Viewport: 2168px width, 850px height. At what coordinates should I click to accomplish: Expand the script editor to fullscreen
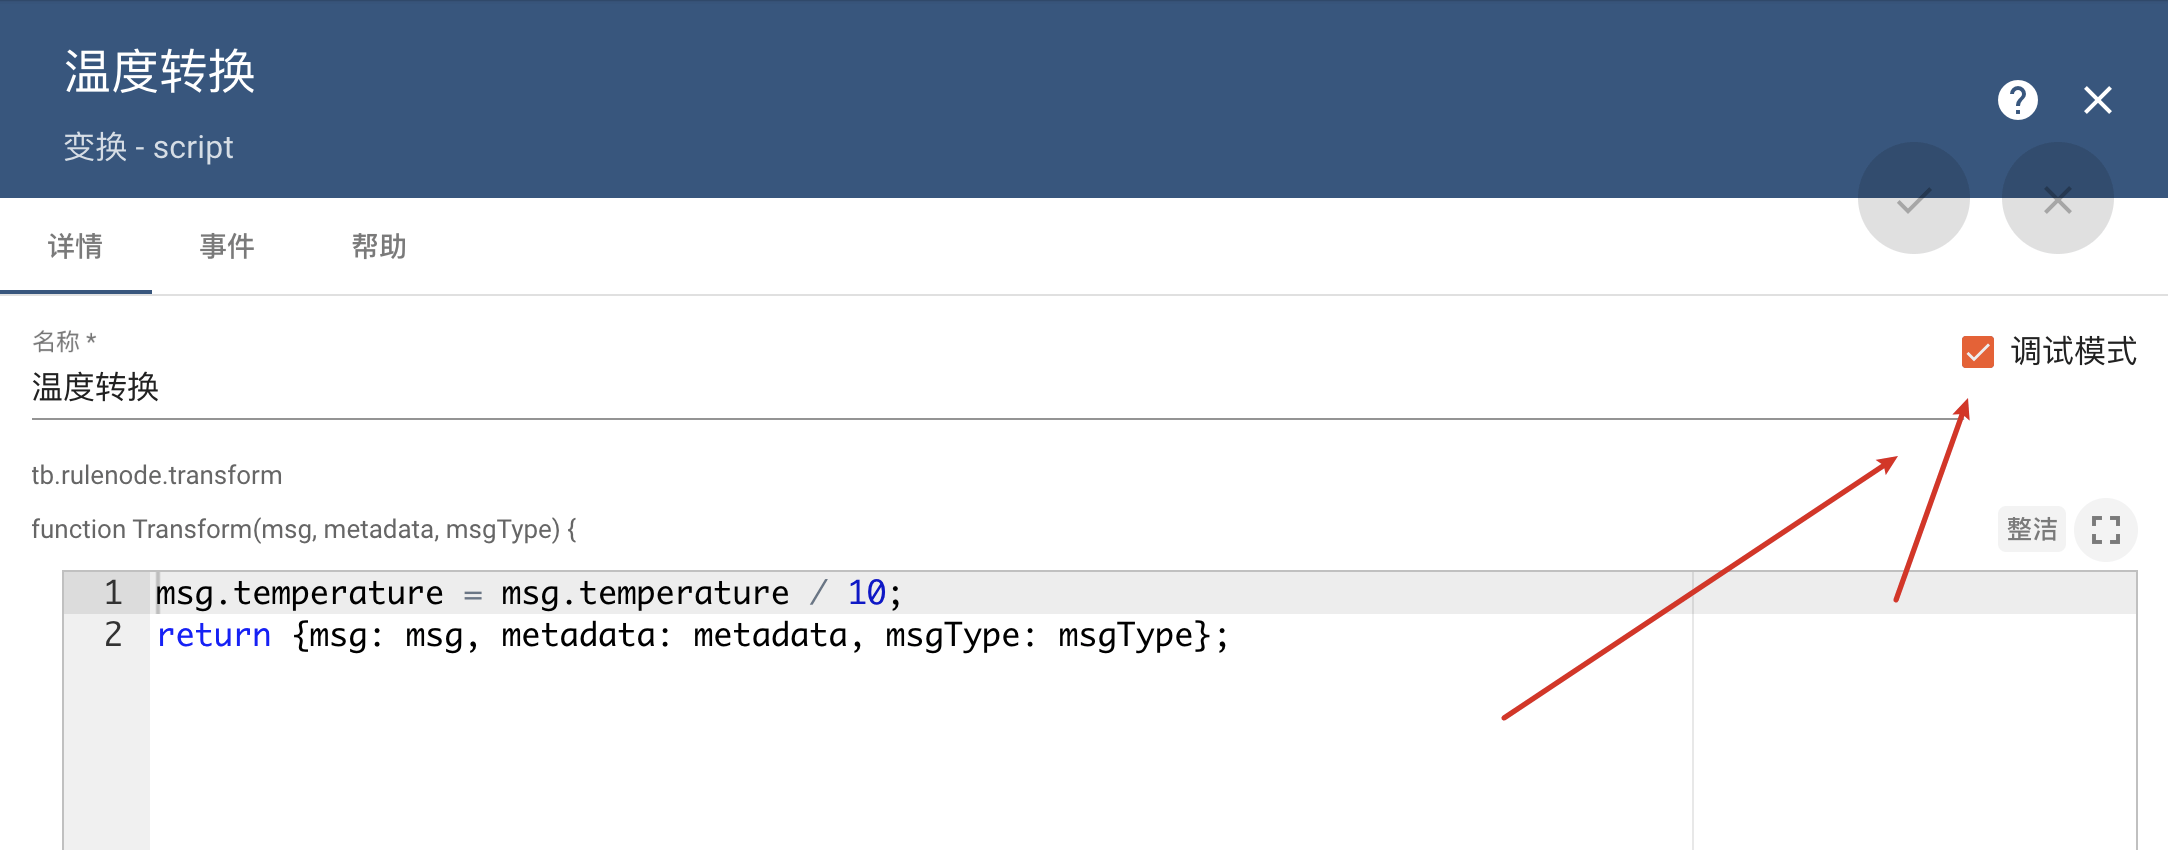(x=2105, y=529)
